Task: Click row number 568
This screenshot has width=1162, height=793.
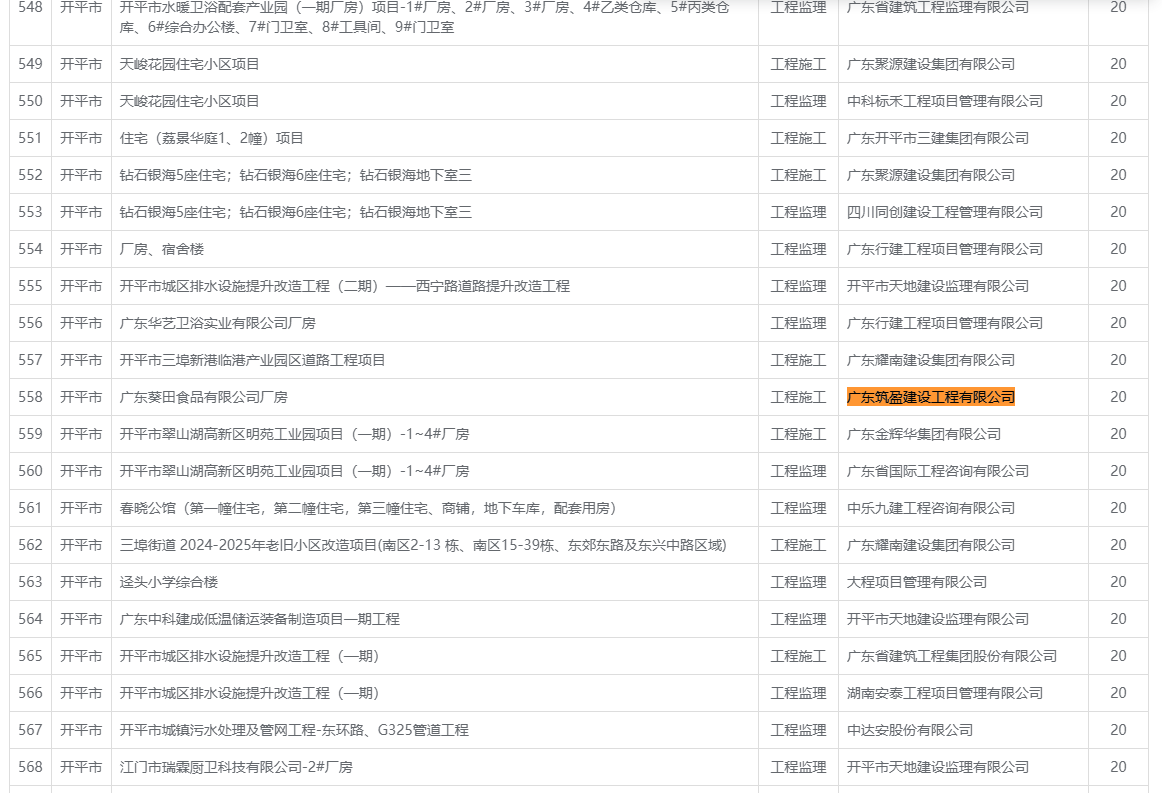Action: [x=30, y=767]
